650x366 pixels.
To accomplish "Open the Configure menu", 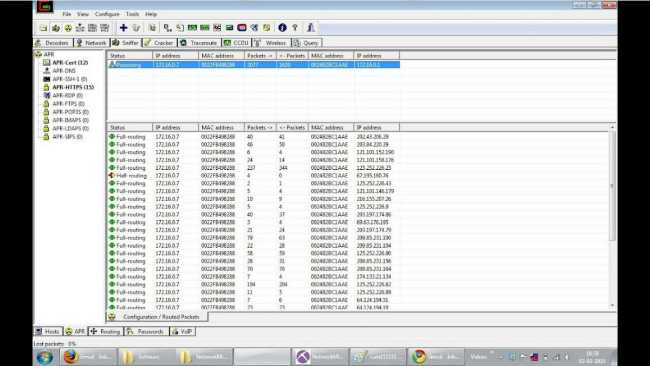I will (x=107, y=14).
